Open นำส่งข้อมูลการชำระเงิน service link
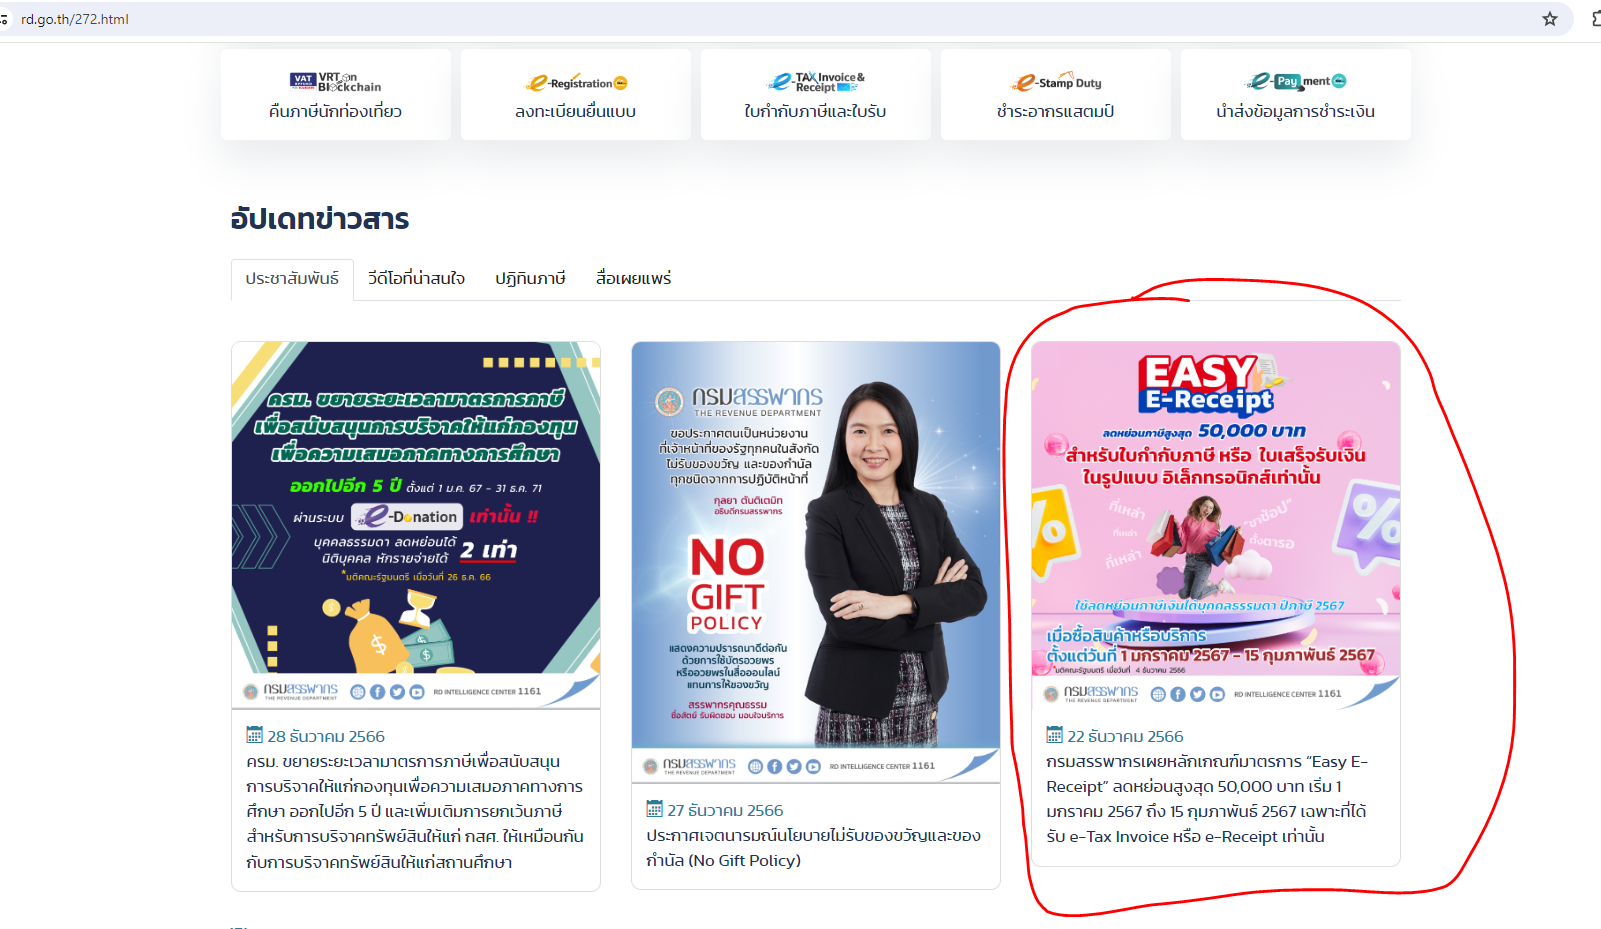This screenshot has width=1601, height=929. click(1295, 111)
